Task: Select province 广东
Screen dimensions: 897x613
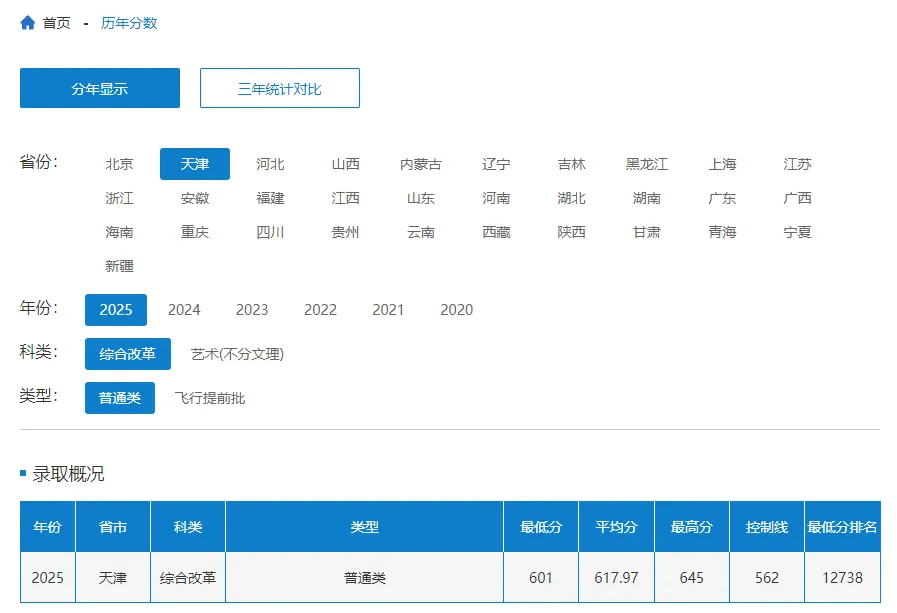Action: (x=722, y=198)
